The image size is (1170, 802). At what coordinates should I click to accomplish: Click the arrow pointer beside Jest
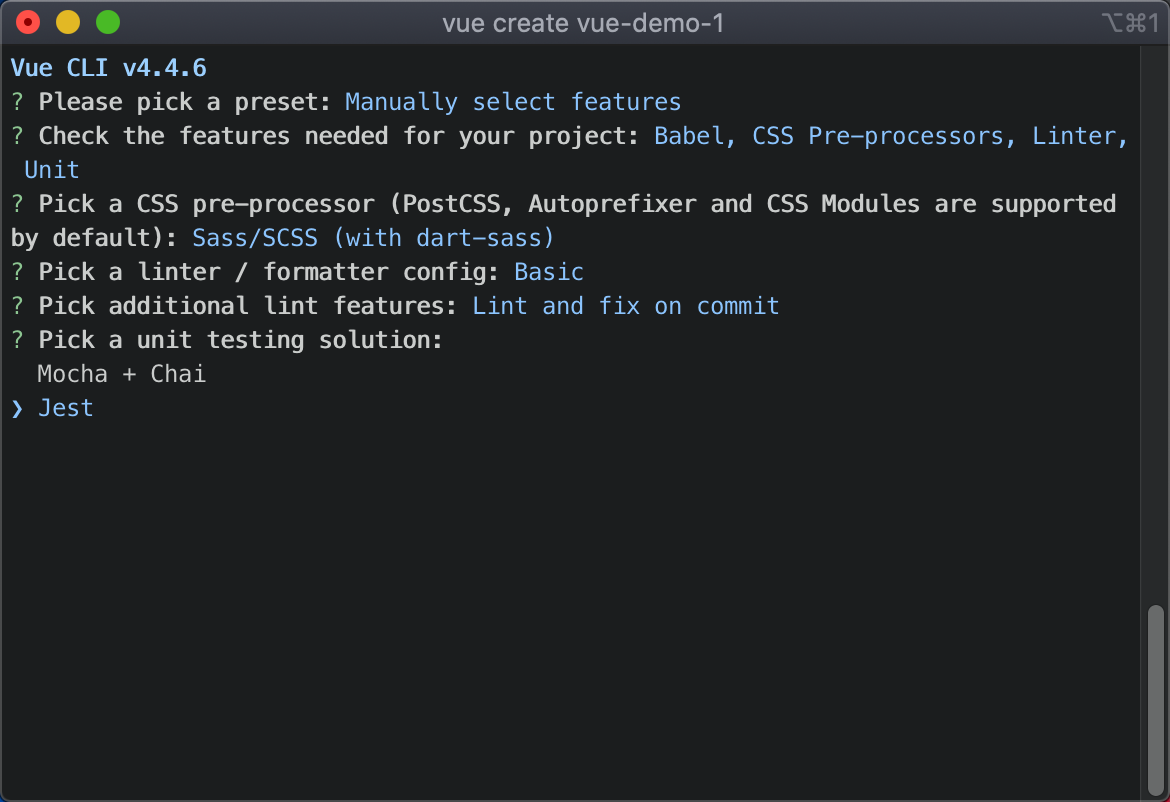(17, 408)
